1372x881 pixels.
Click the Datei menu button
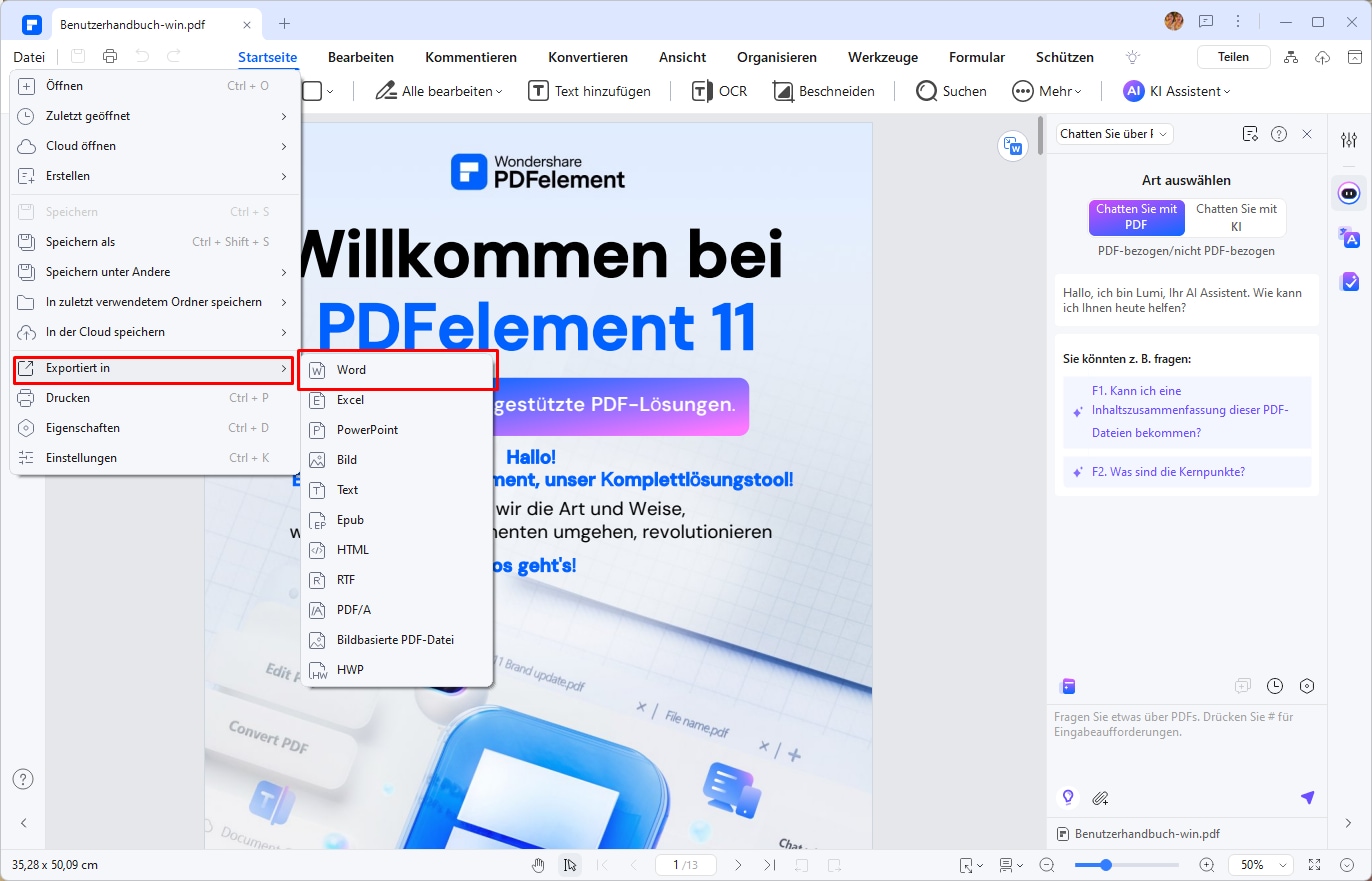(29, 57)
